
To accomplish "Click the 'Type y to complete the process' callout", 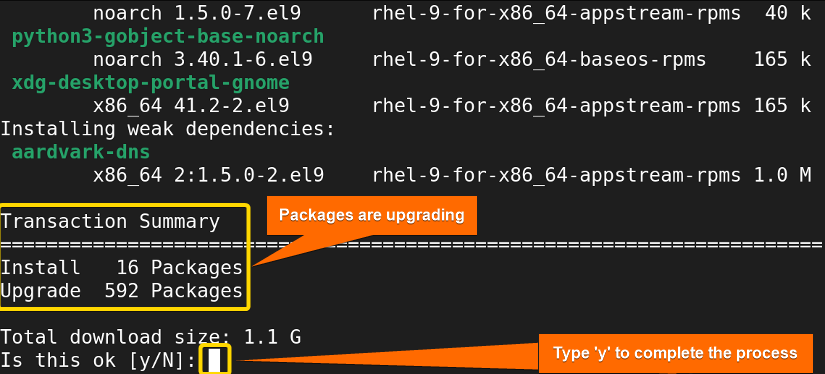I will [675, 352].
